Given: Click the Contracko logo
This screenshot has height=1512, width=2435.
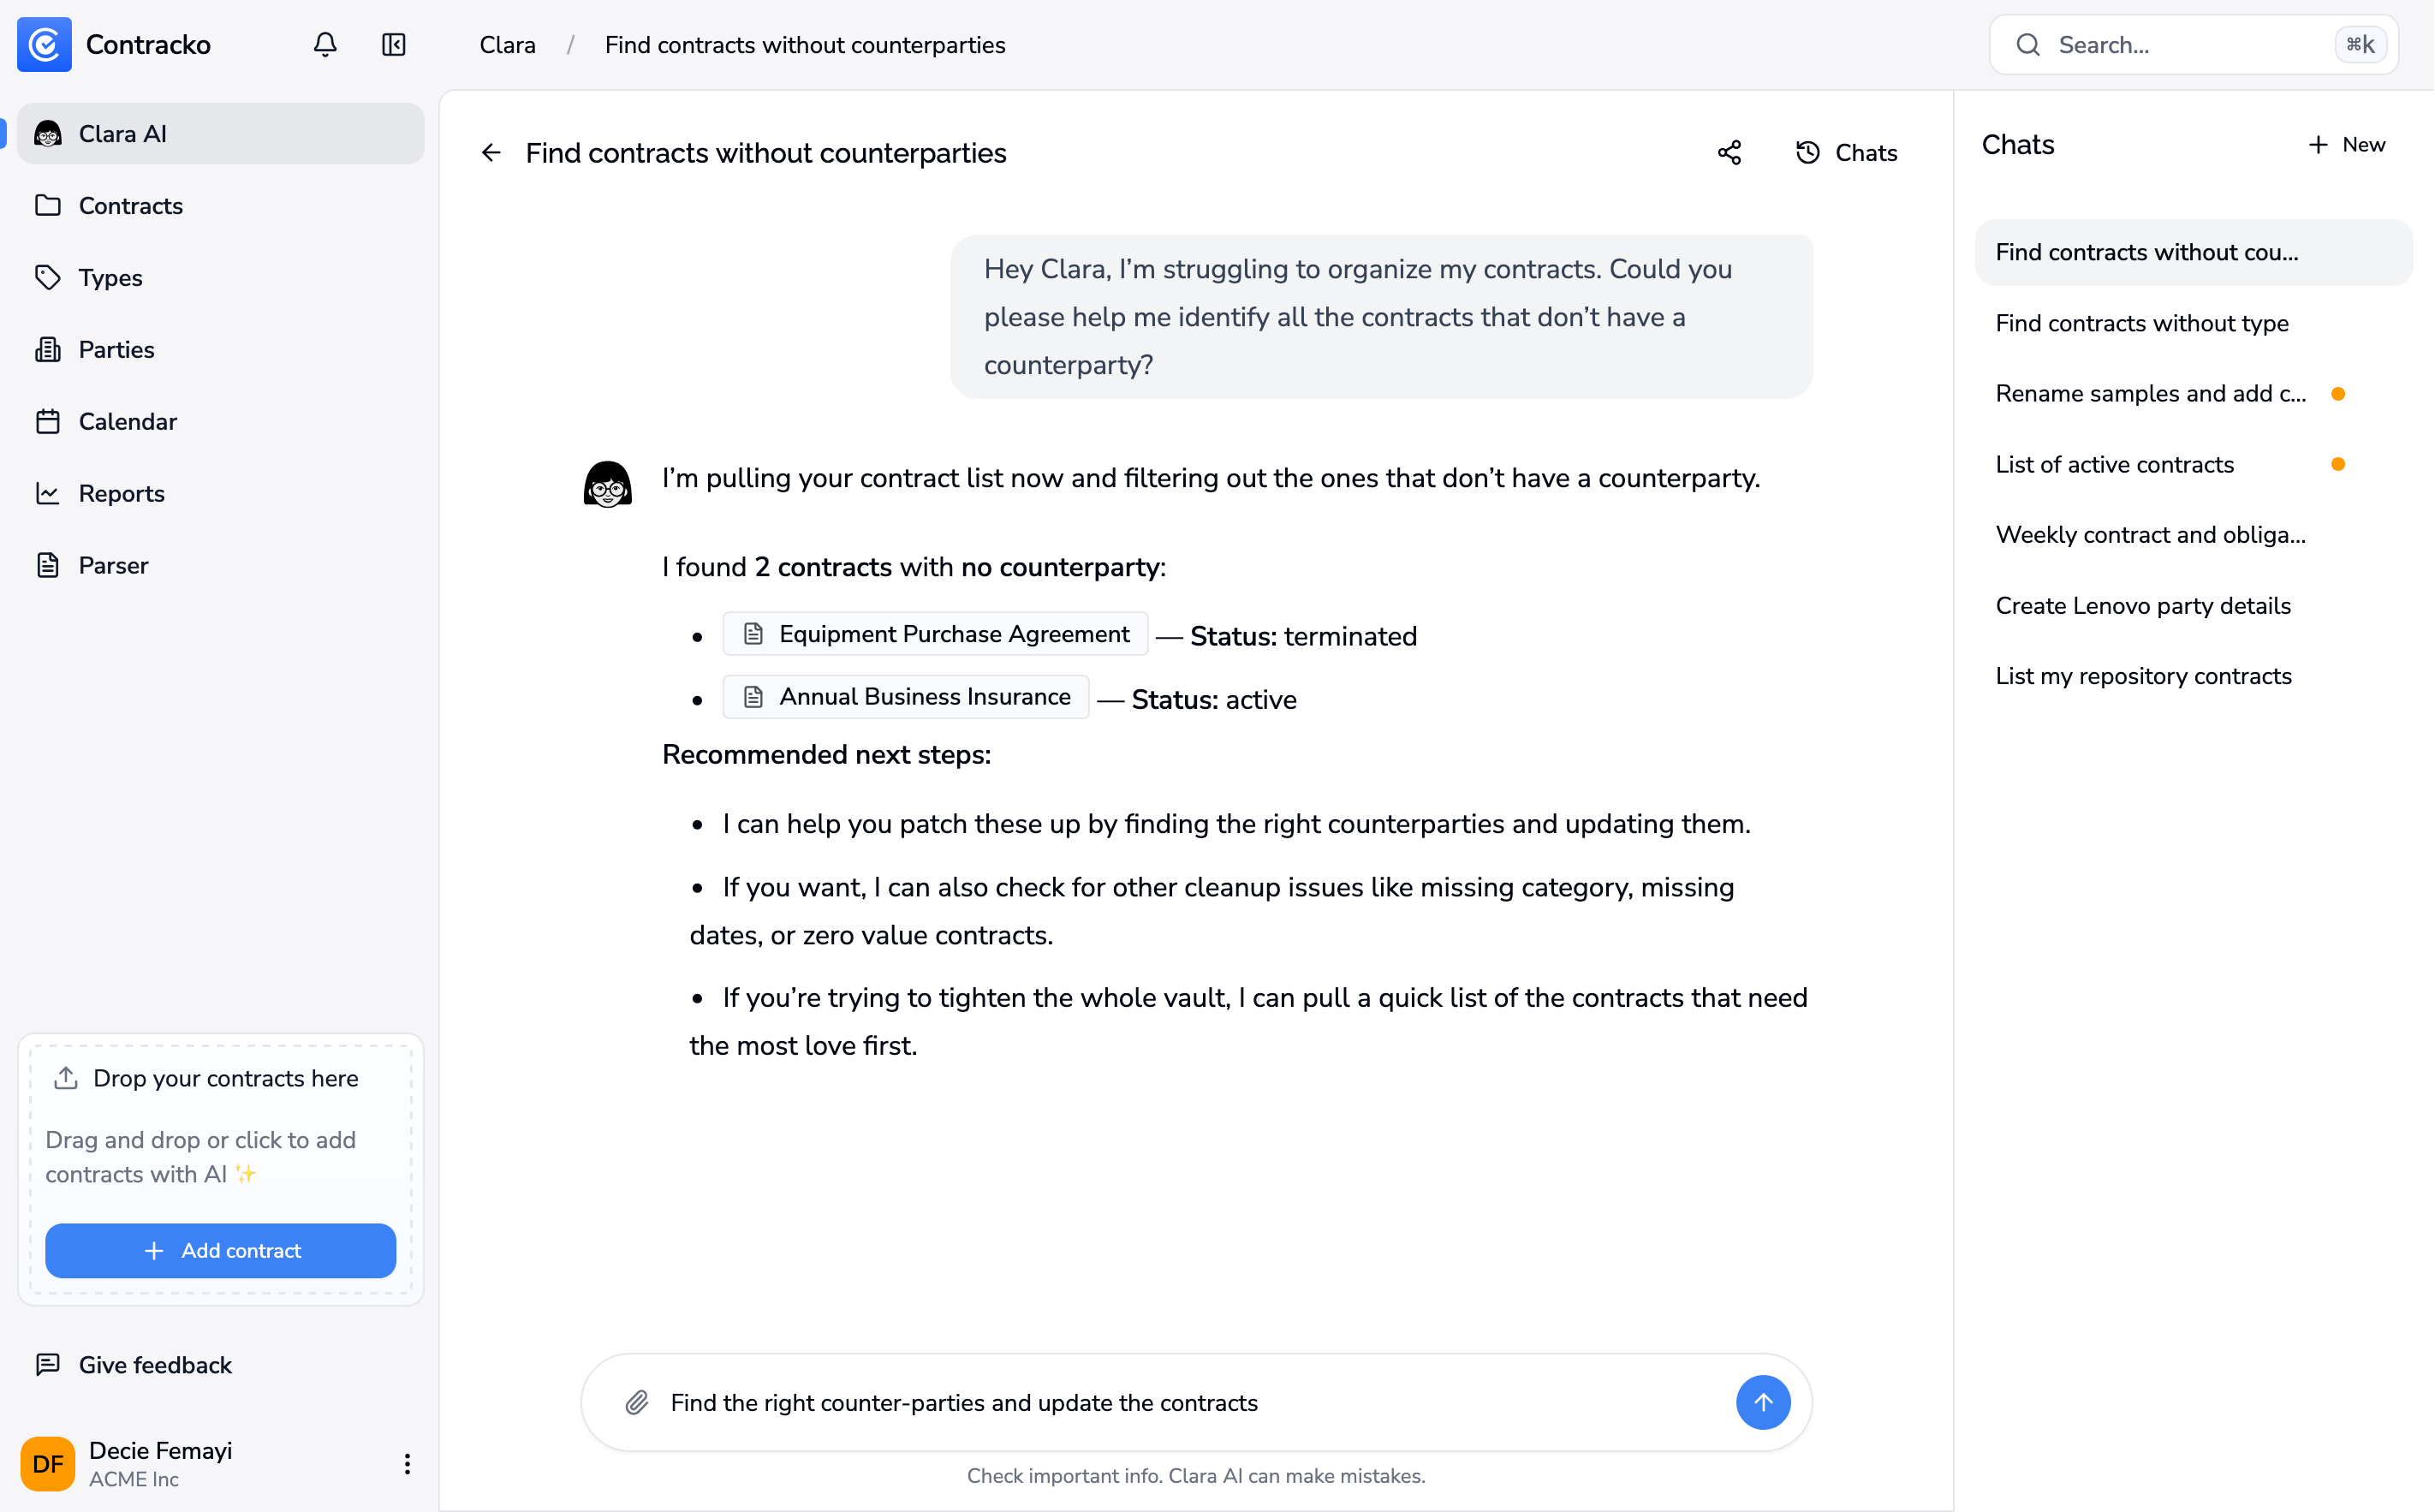Looking at the screenshot, I should click(44, 44).
